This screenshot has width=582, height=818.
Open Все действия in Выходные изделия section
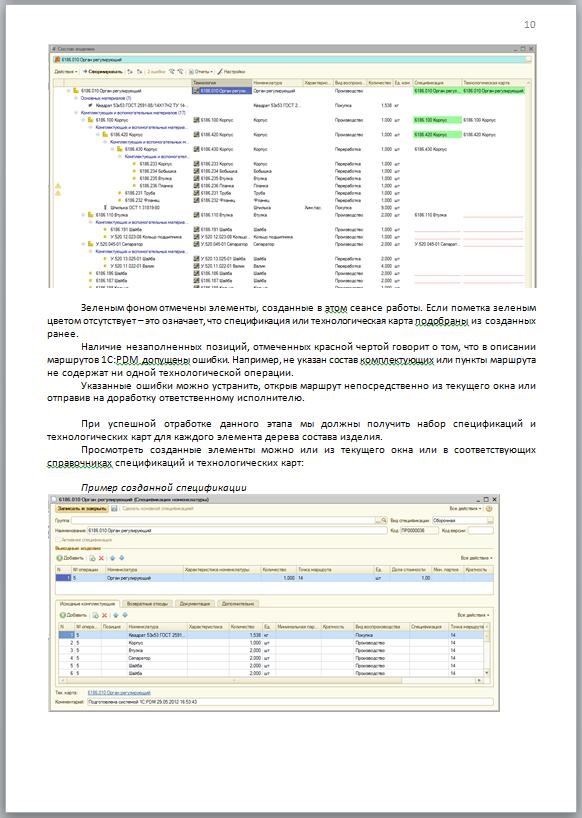[476, 558]
